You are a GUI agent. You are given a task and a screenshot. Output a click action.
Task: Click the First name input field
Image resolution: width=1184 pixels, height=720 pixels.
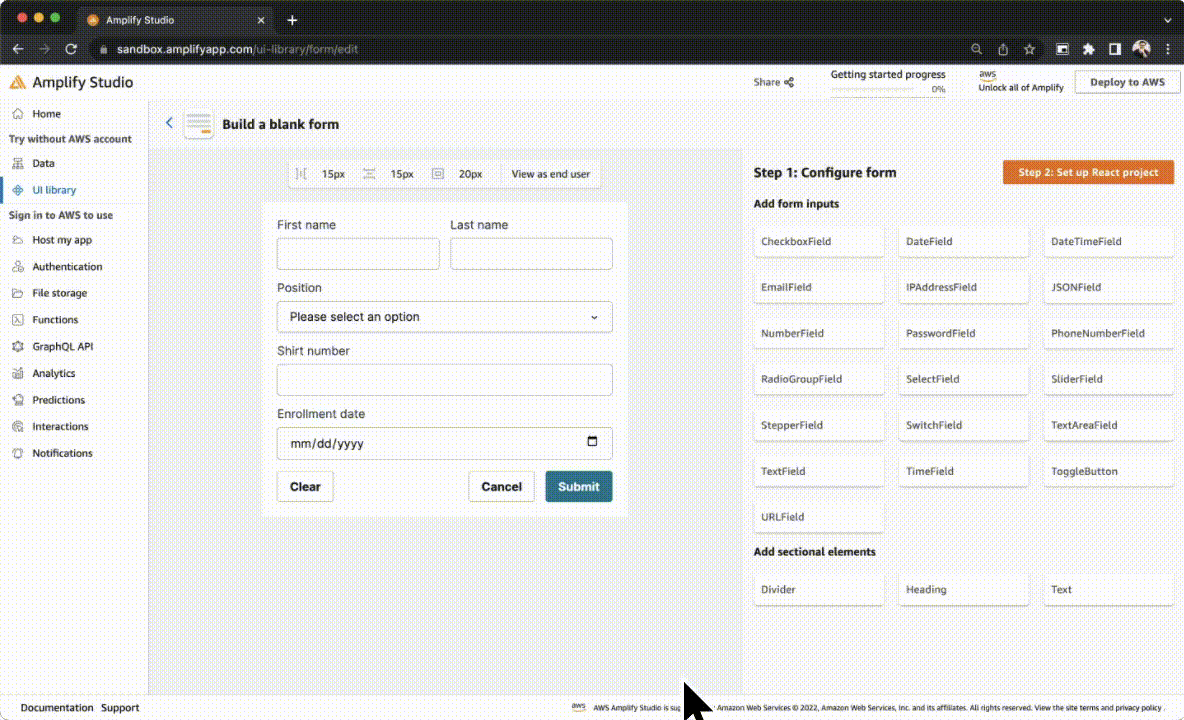pos(357,254)
